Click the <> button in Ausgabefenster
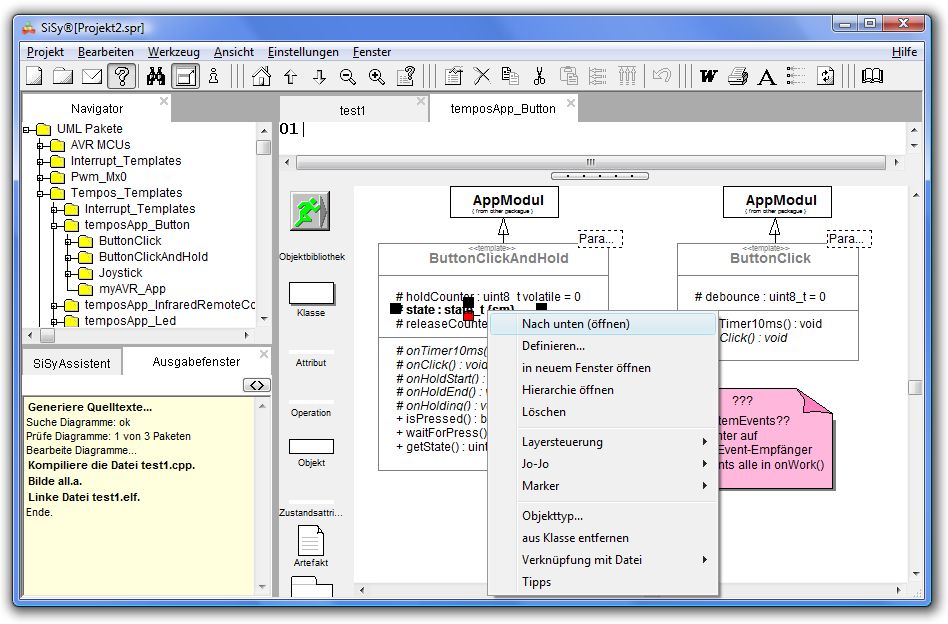This screenshot has height=624, width=948. tap(257, 385)
